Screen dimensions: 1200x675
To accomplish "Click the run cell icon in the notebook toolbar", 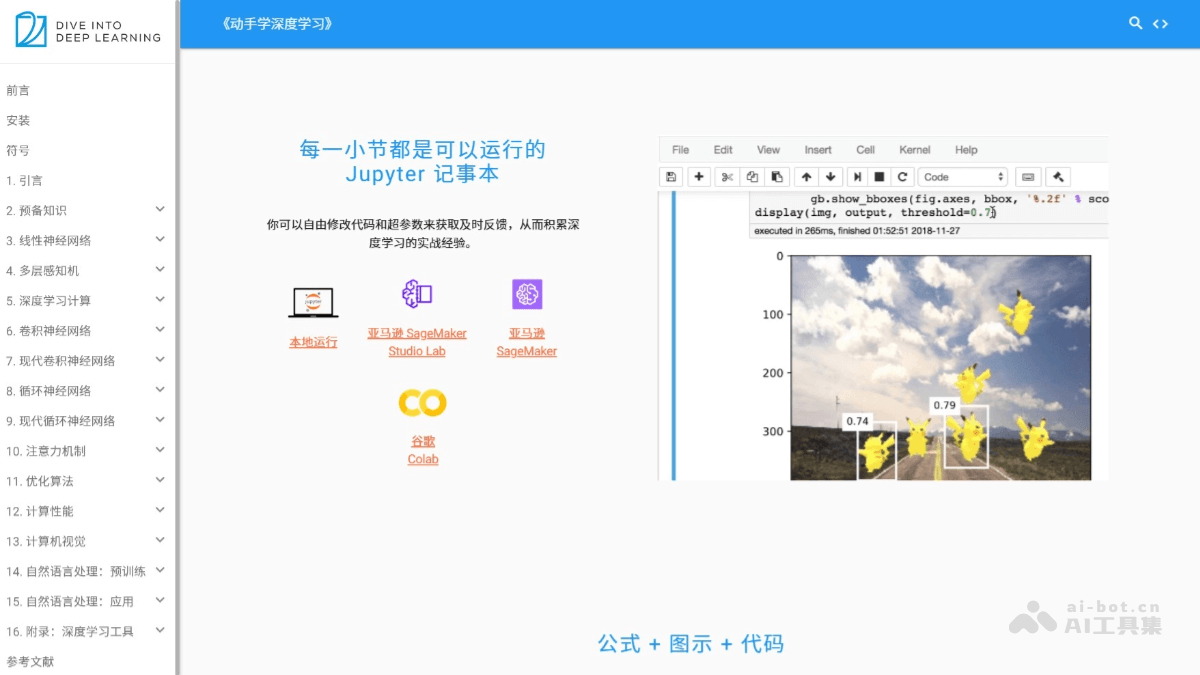I will click(x=858, y=177).
